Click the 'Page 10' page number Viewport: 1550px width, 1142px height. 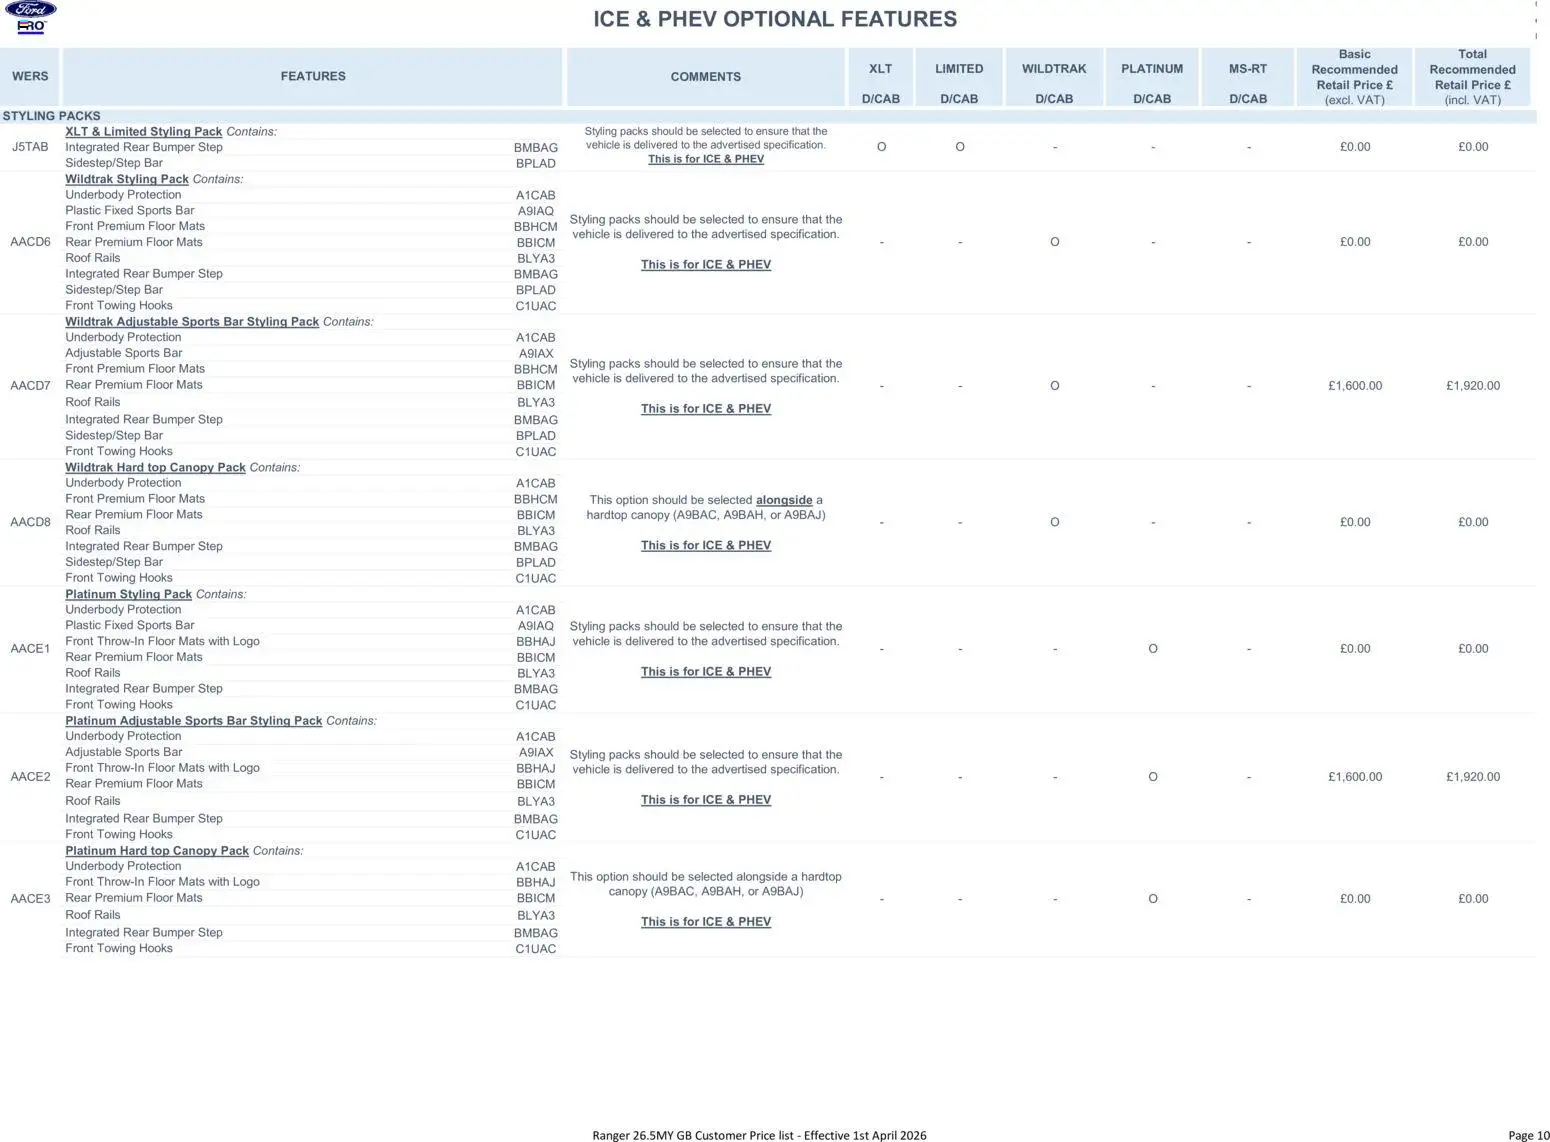1528,1135
